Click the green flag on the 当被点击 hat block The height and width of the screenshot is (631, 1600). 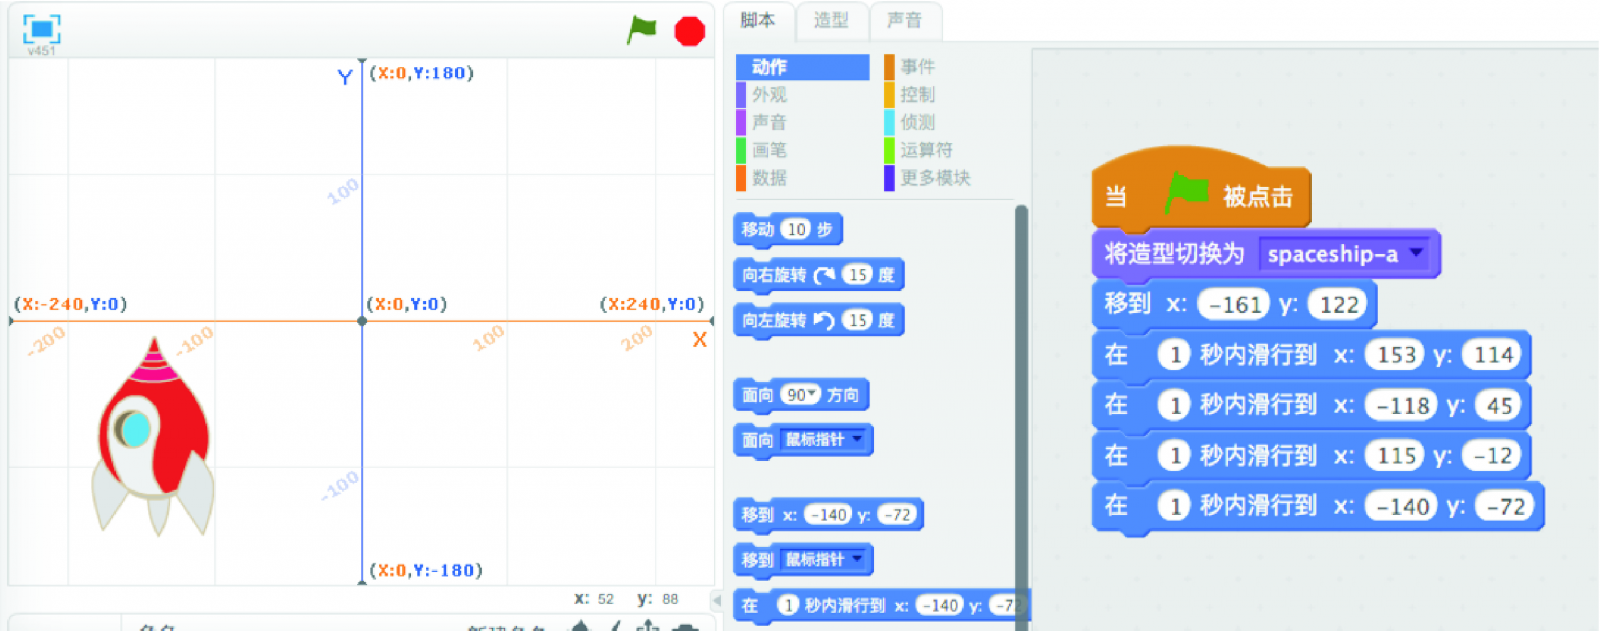pos(1187,192)
